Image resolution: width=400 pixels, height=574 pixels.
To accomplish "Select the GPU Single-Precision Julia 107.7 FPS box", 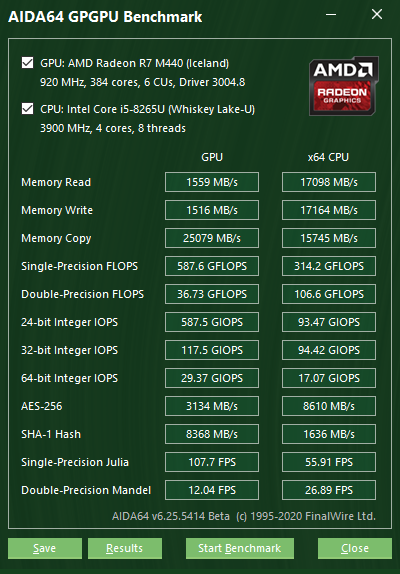I will pyautogui.click(x=212, y=462).
